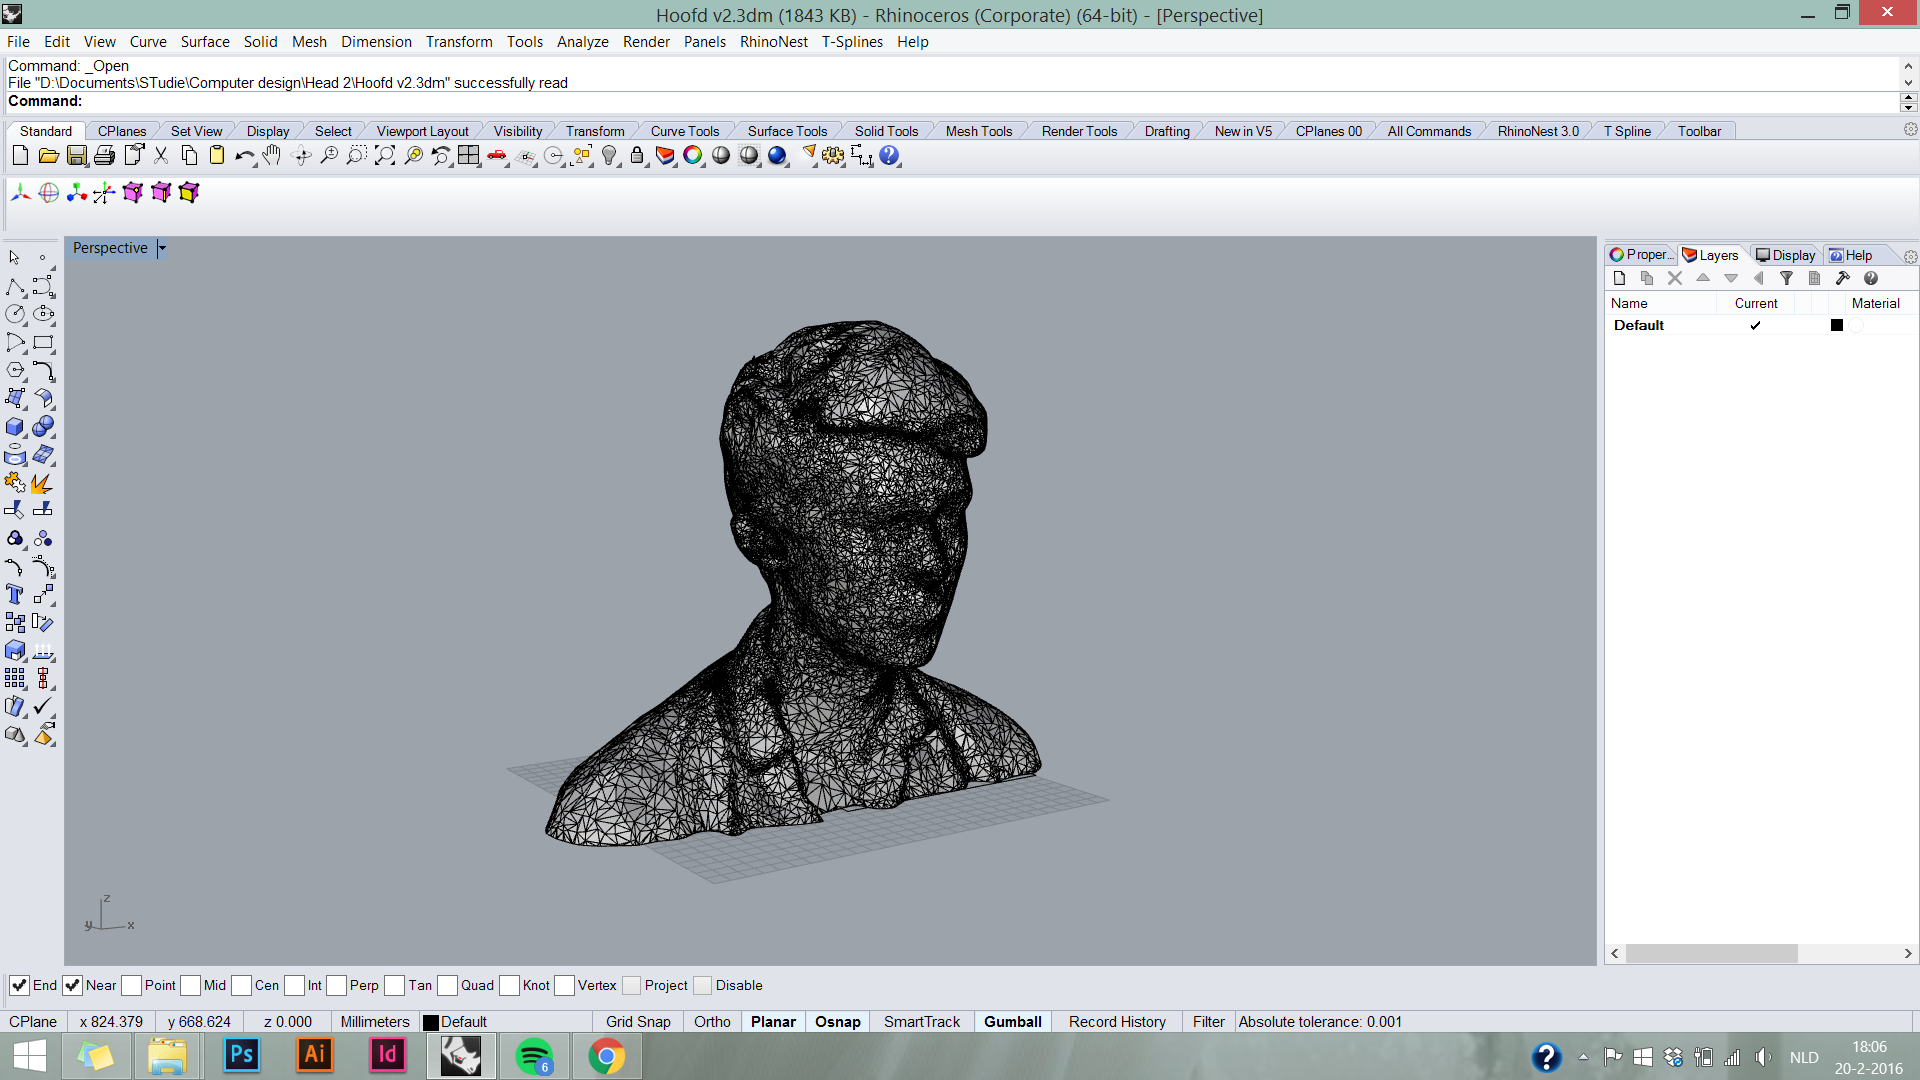Click the Default layer black color swatch
The height and width of the screenshot is (1080, 1920).
pyautogui.click(x=1836, y=325)
